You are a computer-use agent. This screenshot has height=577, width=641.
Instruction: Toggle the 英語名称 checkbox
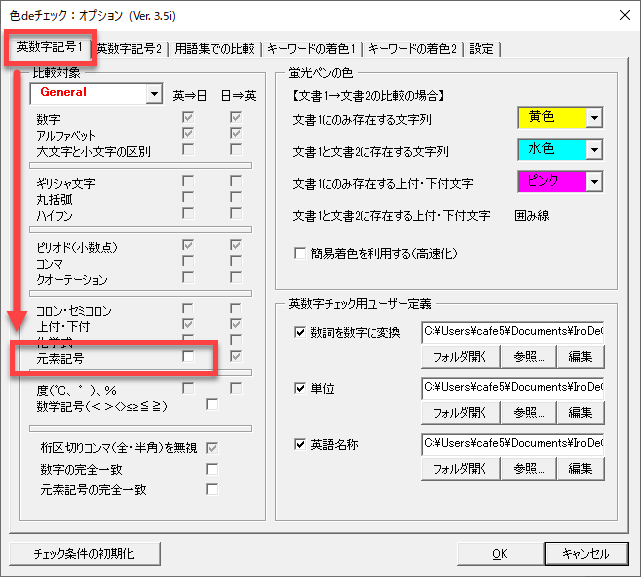301,444
